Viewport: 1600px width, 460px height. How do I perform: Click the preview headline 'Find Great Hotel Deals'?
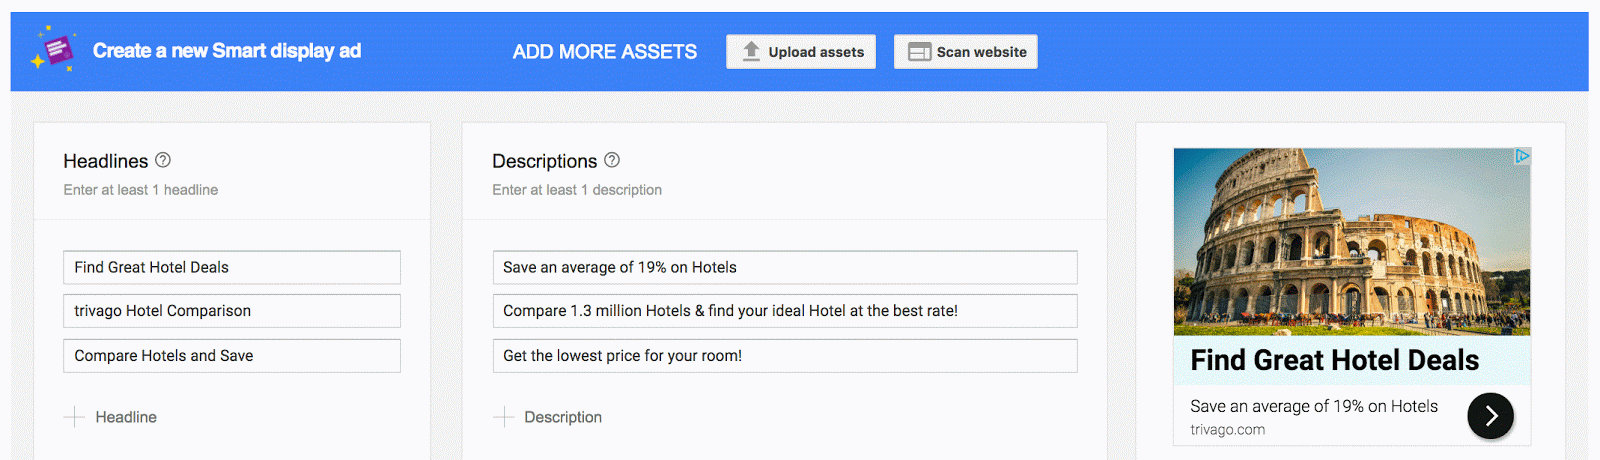click(x=1334, y=360)
